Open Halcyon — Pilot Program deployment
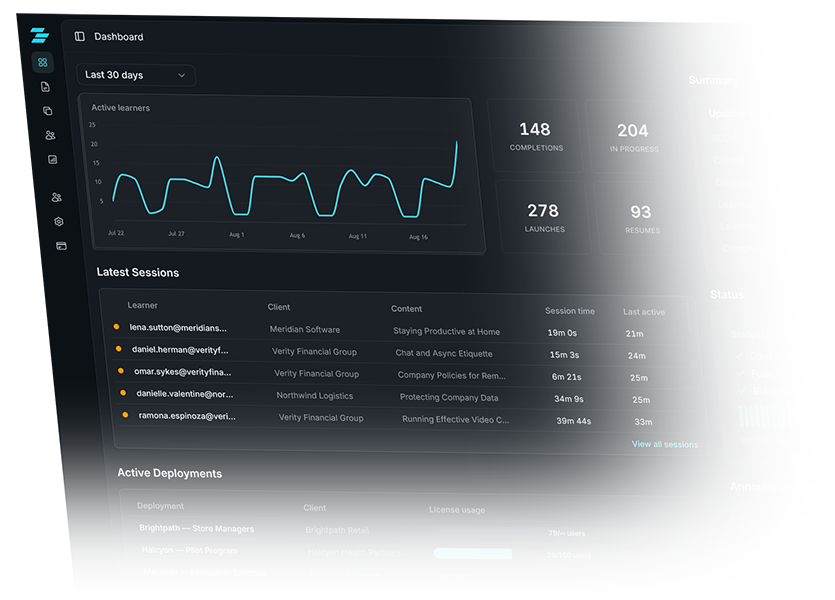The image size is (835, 600). pyautogui.click(x=189, y=550)
